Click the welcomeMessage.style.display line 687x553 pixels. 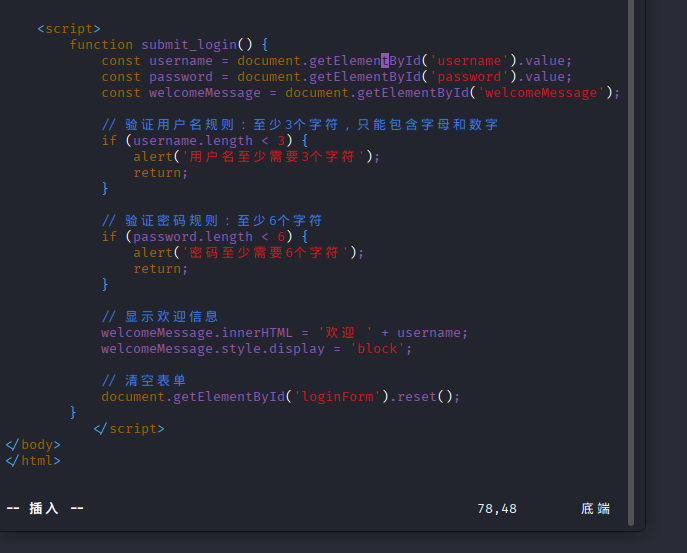[x=256, y=349]
